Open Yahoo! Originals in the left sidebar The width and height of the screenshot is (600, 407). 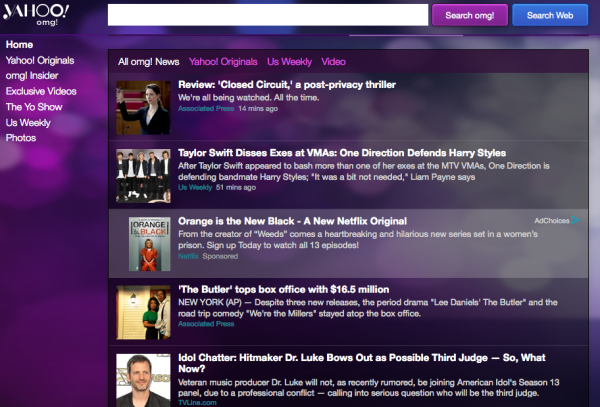point(40,60)
